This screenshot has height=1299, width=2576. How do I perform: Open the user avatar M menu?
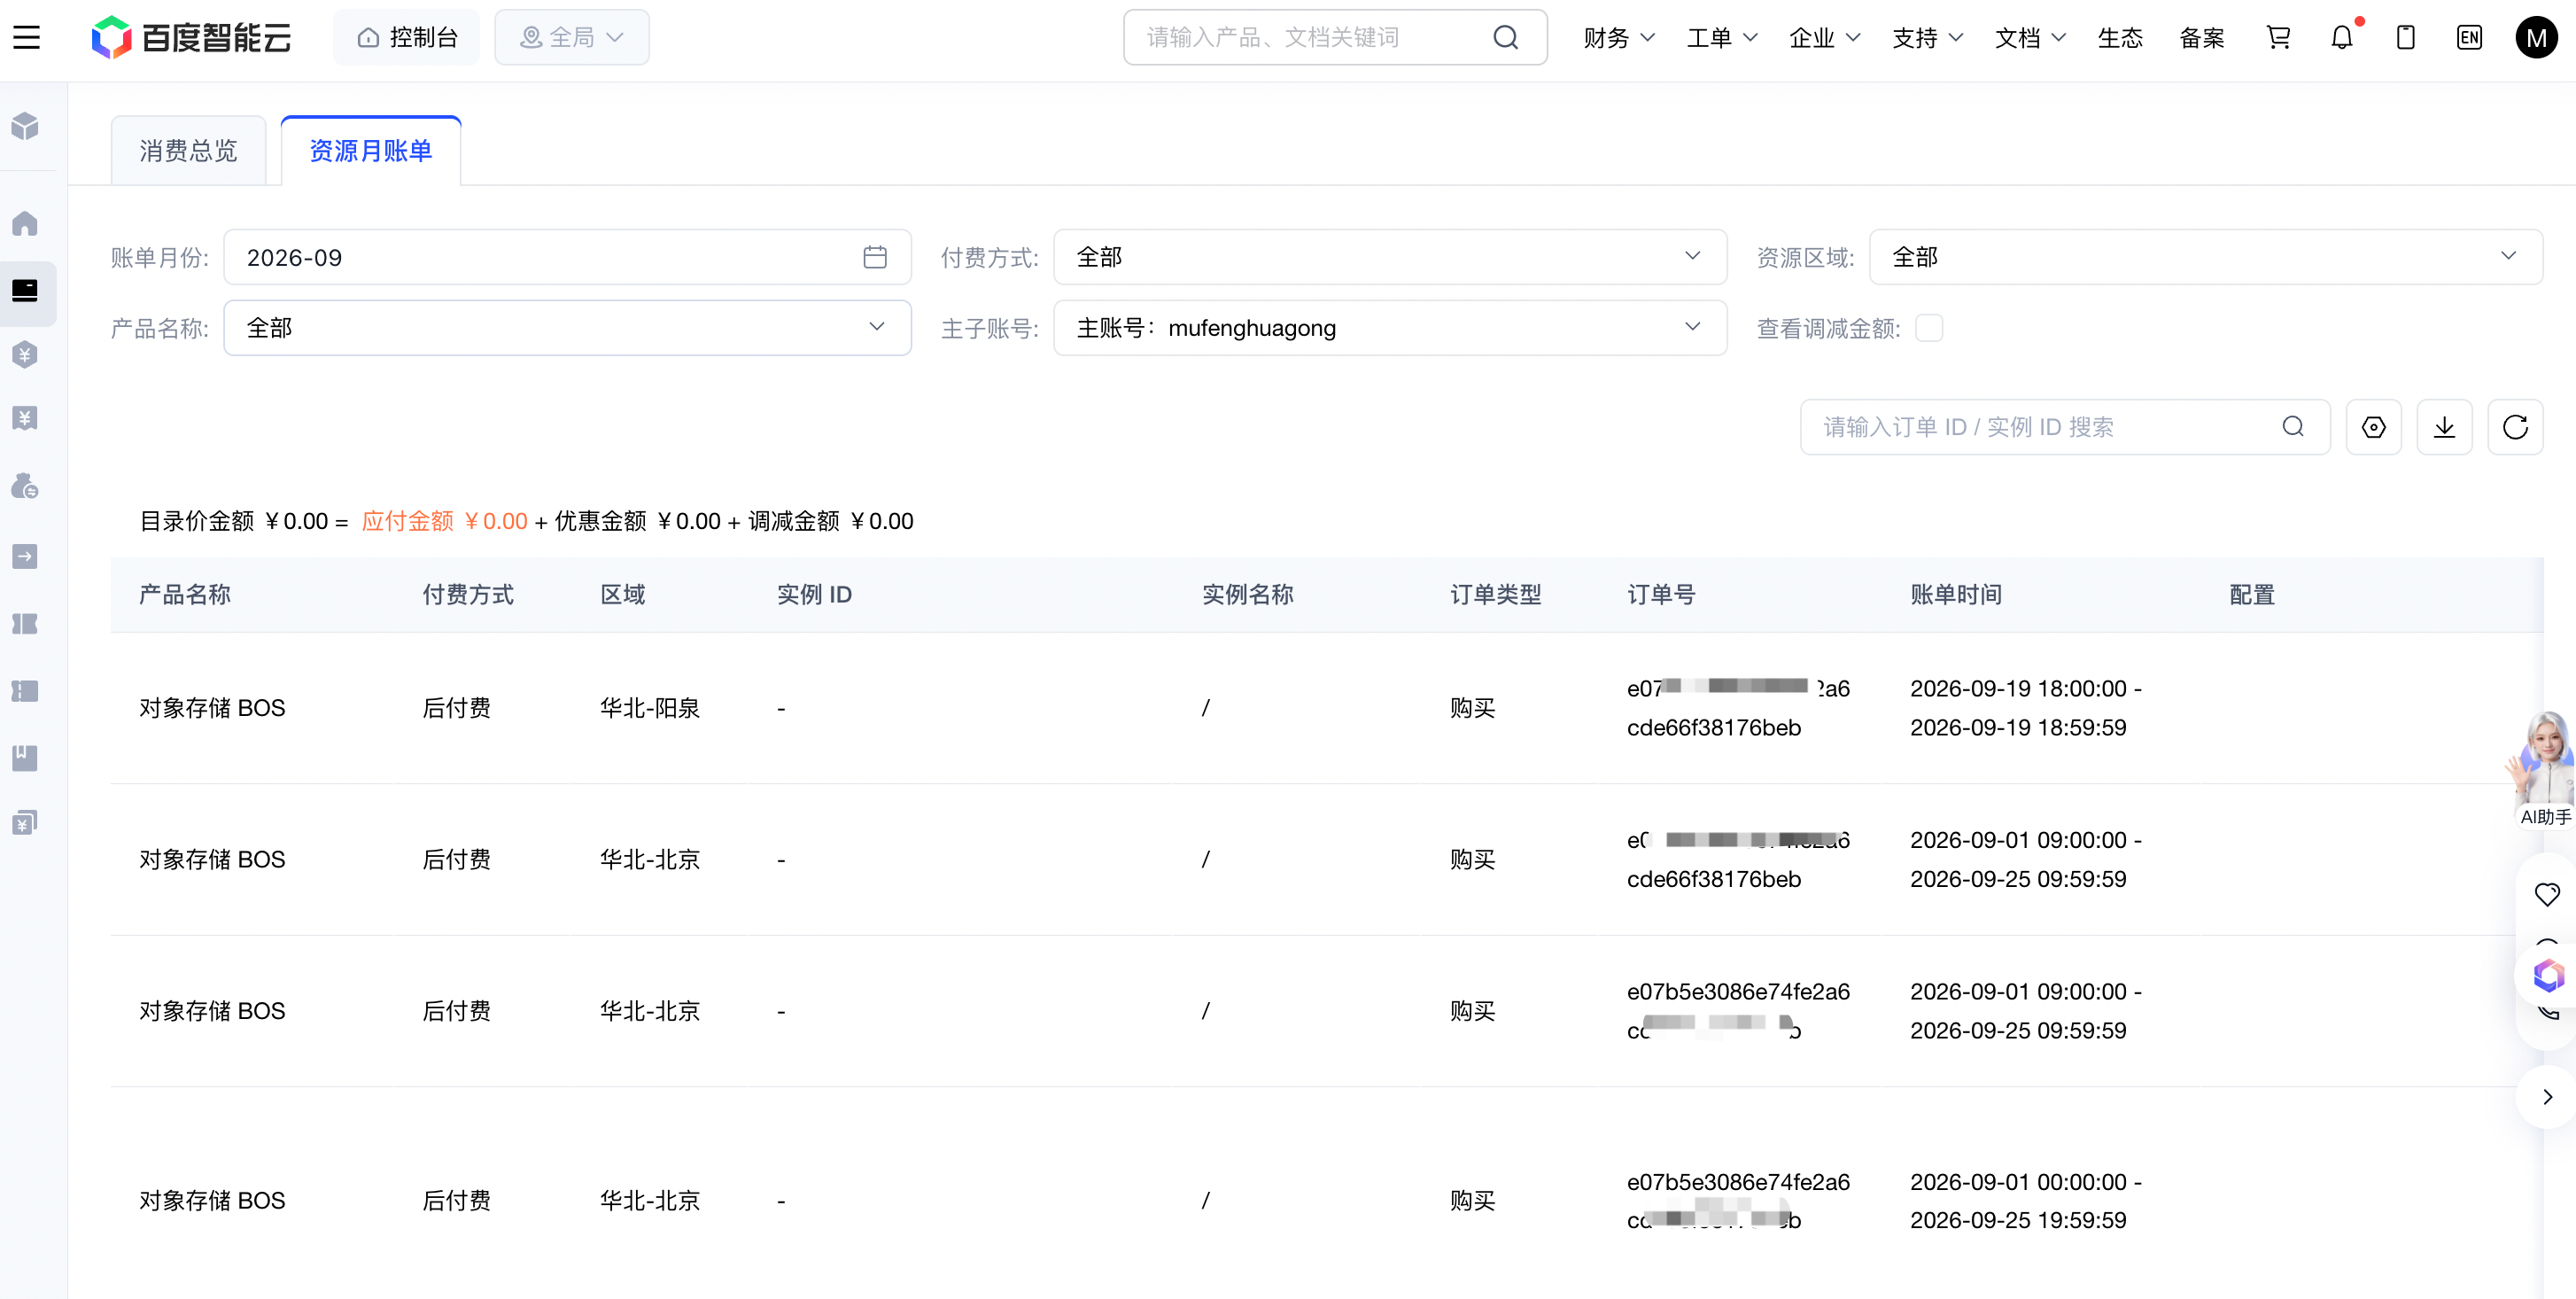click(2536, 38)
